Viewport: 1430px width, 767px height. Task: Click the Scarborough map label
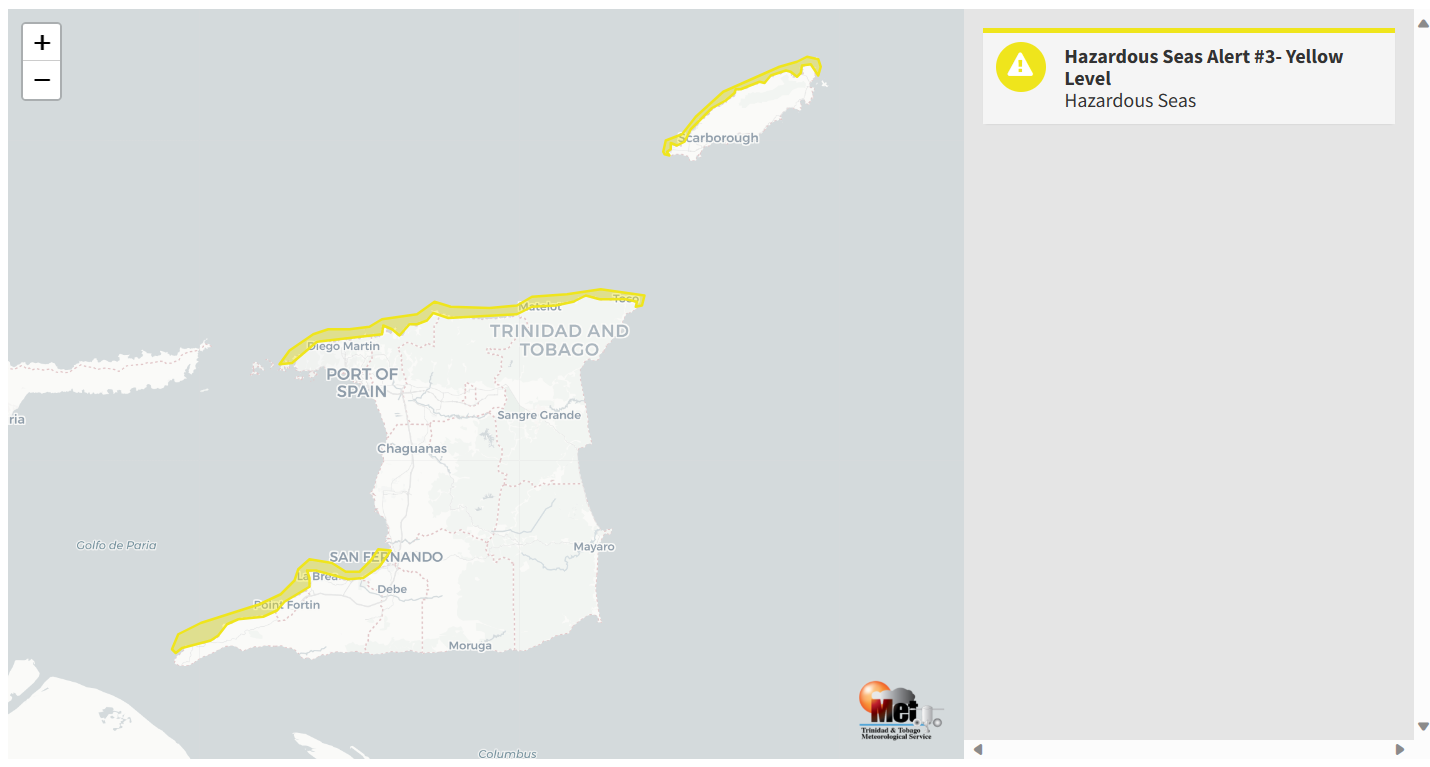718,138
